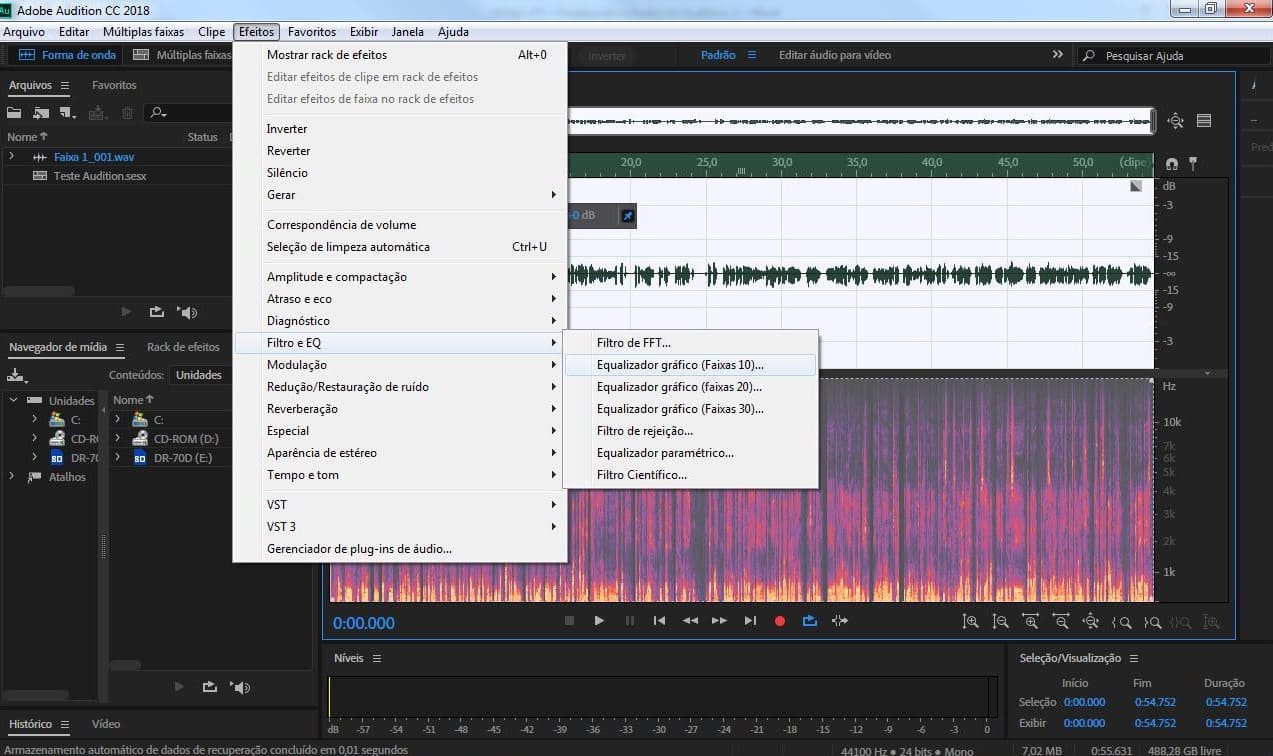Click the media browser shortcut download icon
The image size is (1273, 756).
coord(18,376)
